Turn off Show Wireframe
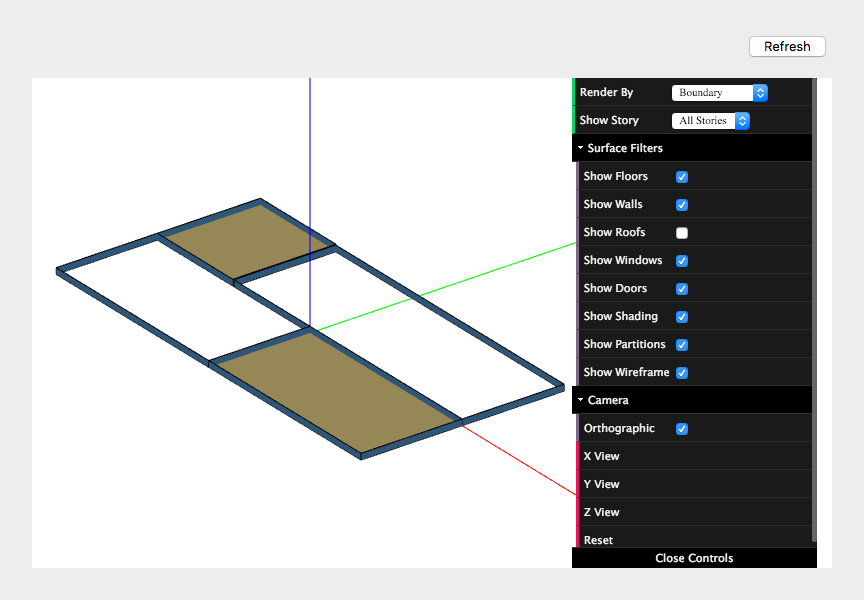This screenshot has height=600, width=864. tap(681, 372)
